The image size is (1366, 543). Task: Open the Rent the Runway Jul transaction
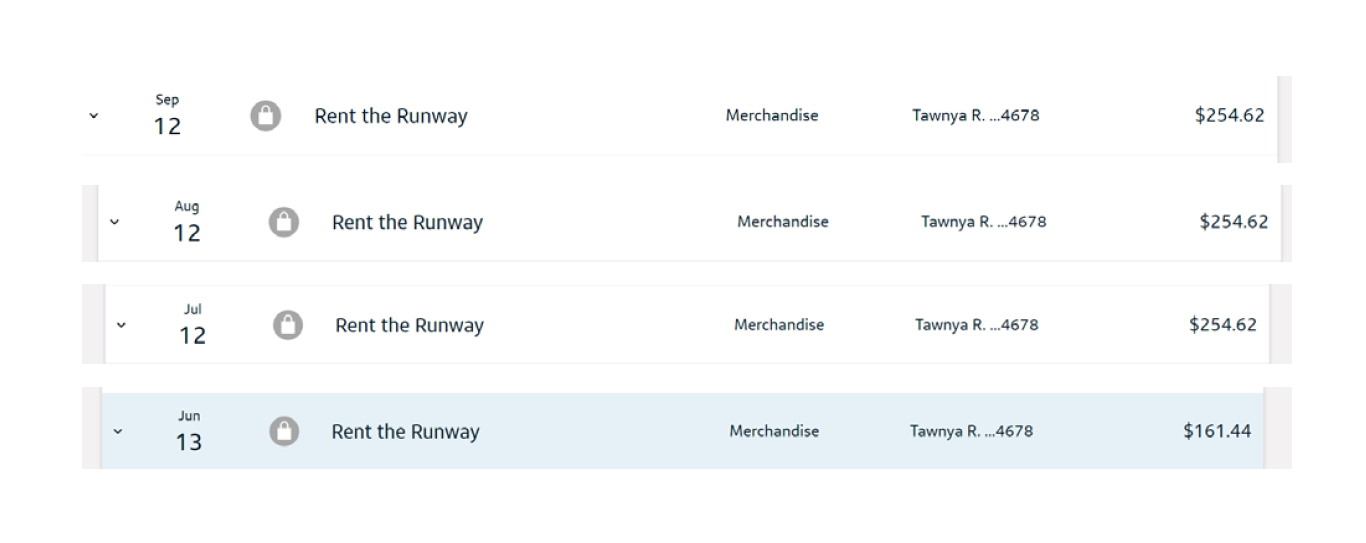(x=409, y=325)
